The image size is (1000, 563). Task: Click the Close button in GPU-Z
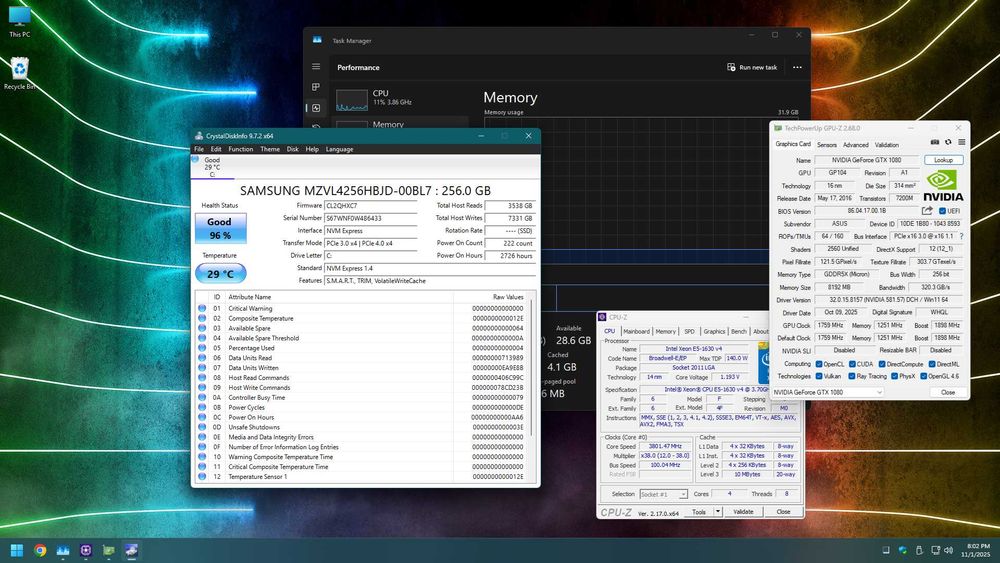click(948, 392)
